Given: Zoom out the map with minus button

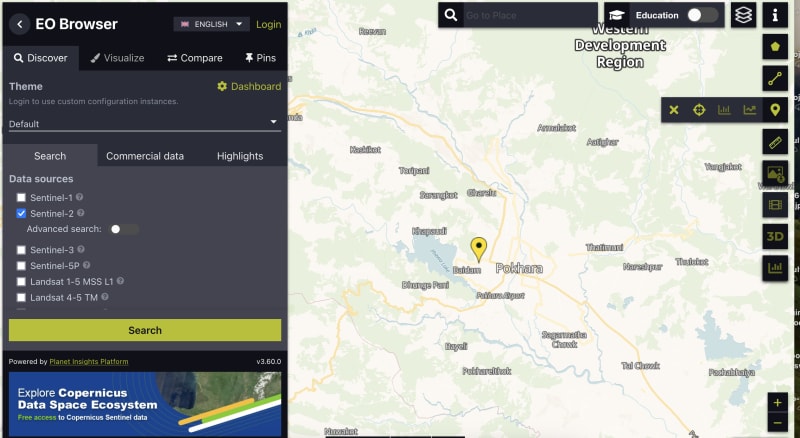Looking at the screenshot, I should pyautogui.click(x=777, y=423).
